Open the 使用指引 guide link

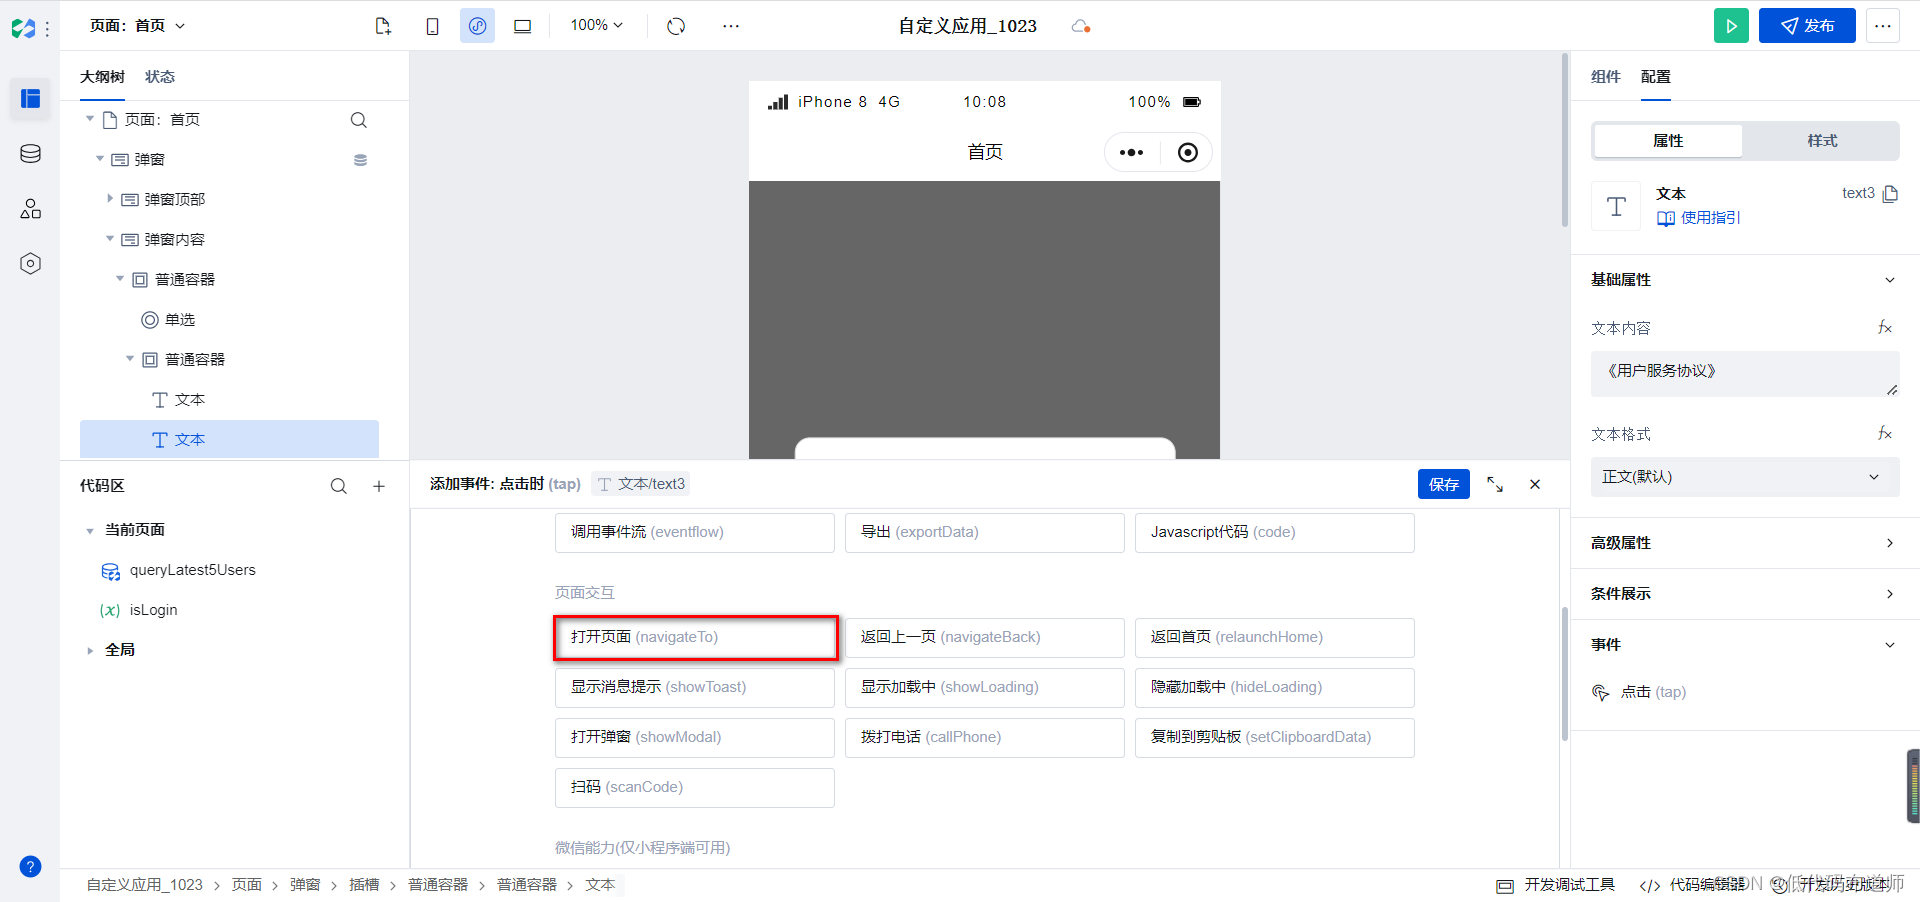coord(1699,218)
